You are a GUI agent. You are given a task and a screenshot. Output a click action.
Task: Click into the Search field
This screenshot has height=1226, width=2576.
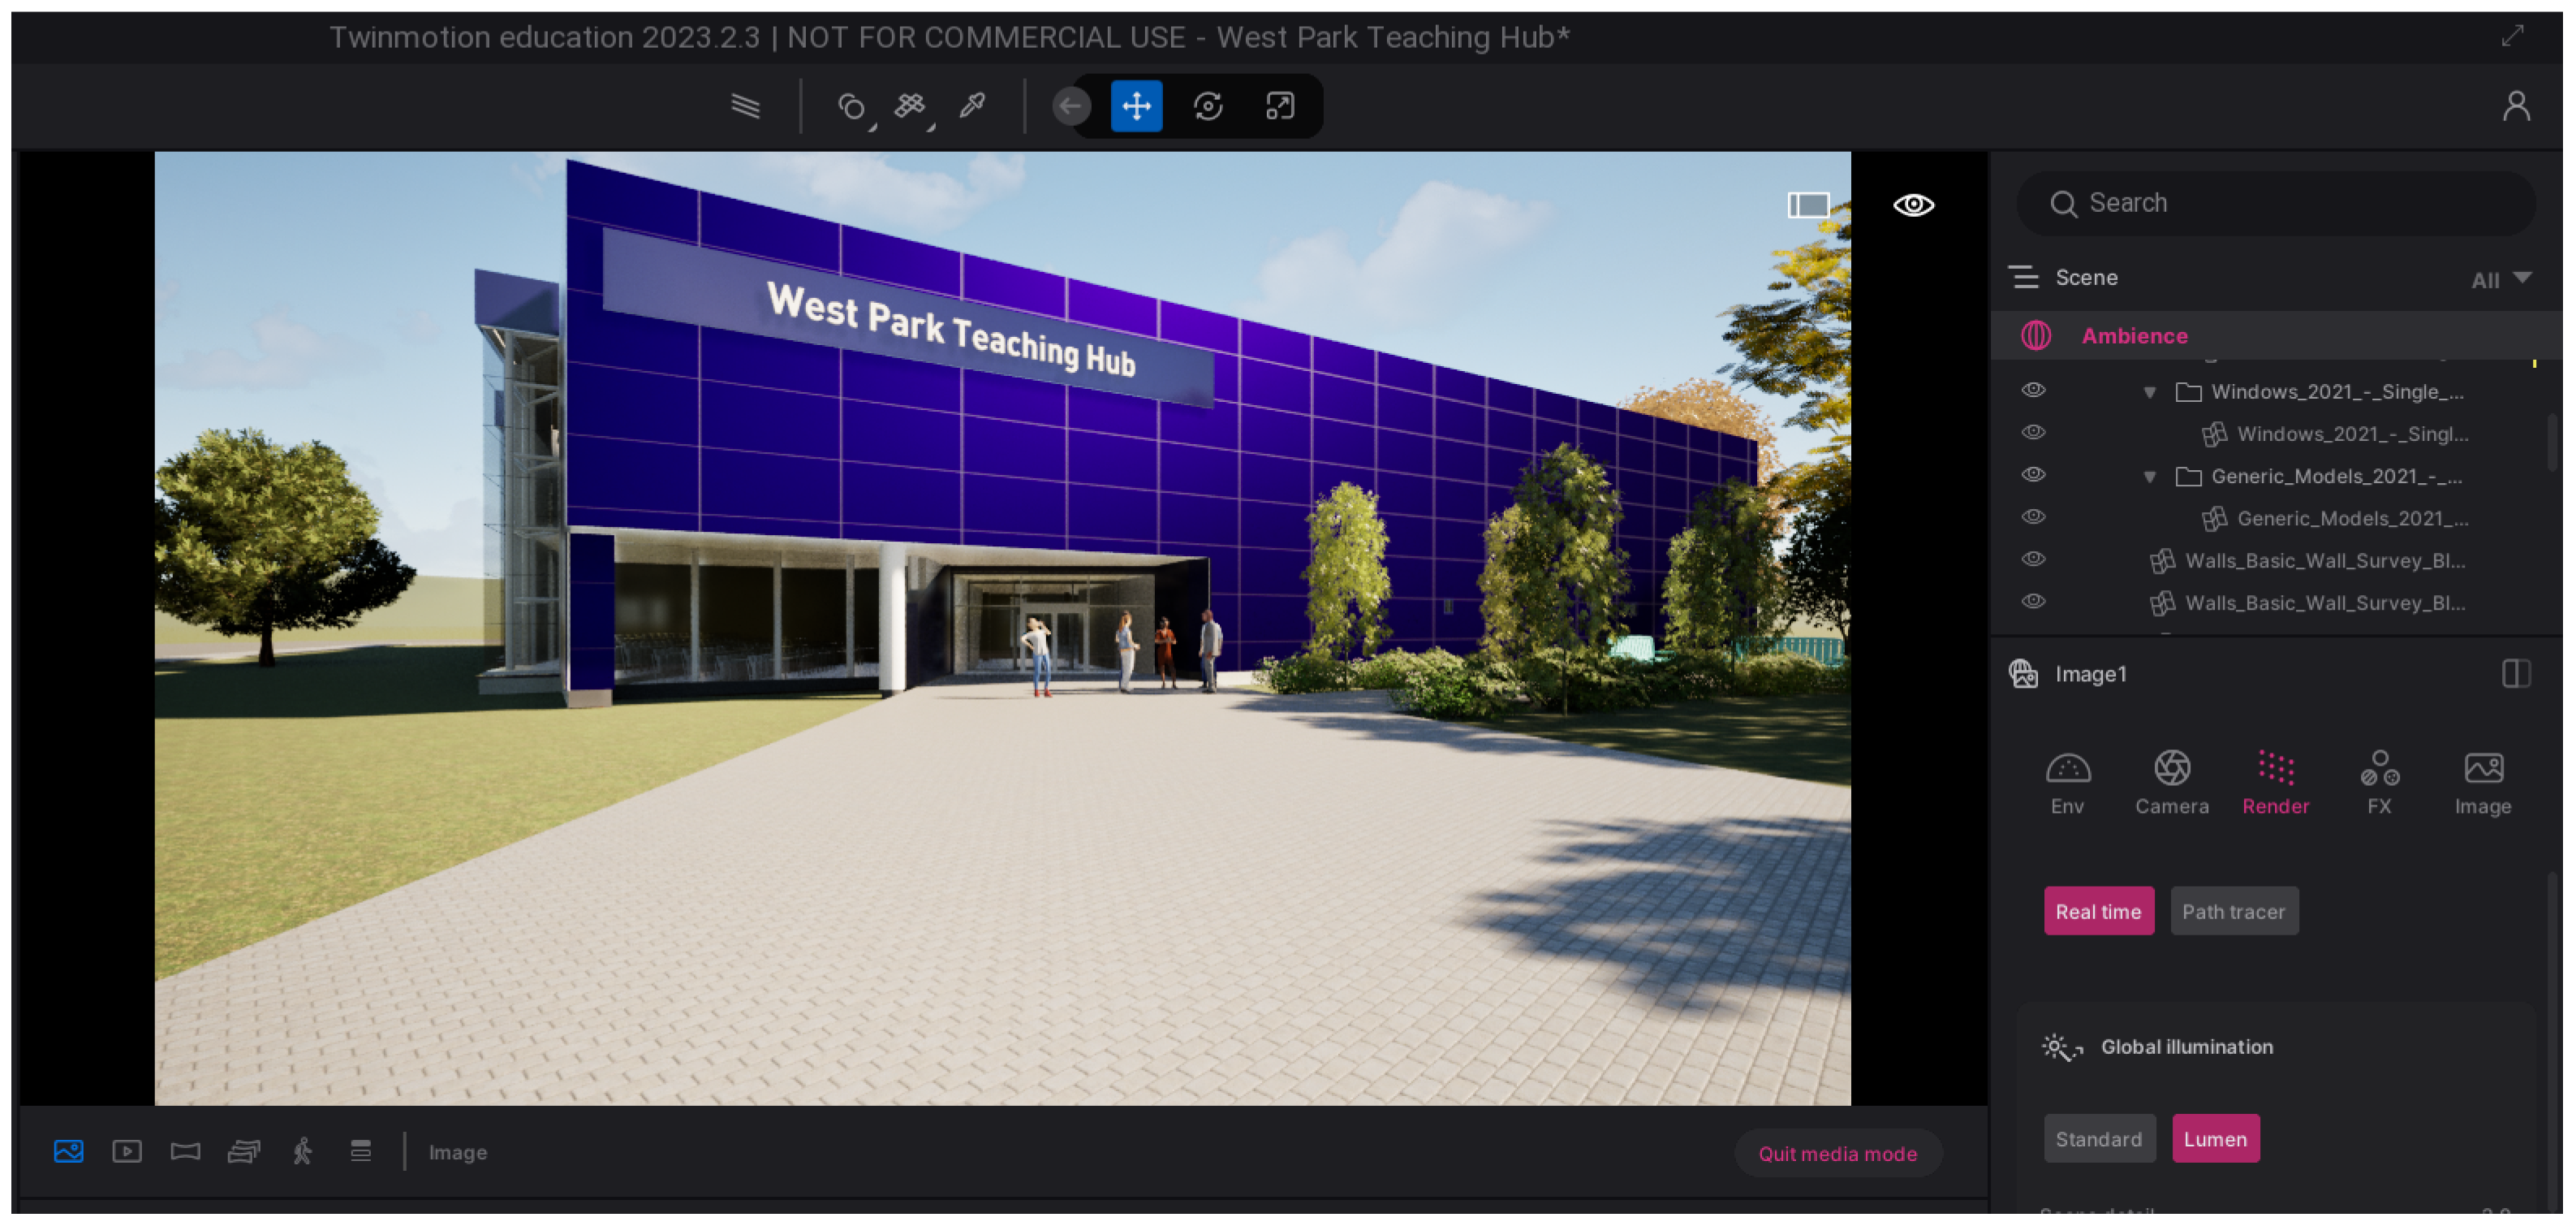[2275, 204]
